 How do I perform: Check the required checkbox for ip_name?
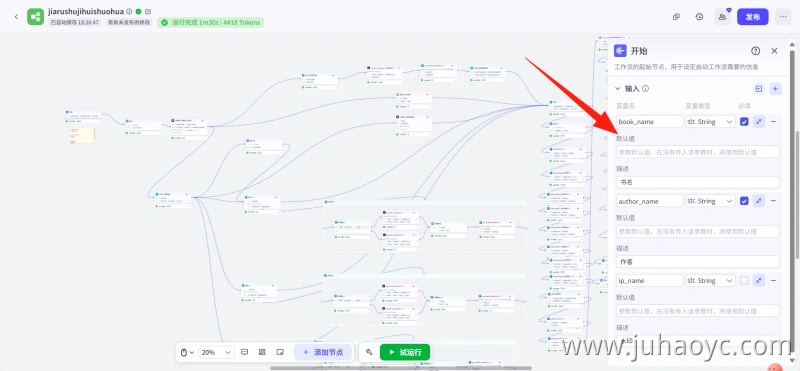click(x=744, y=281)
